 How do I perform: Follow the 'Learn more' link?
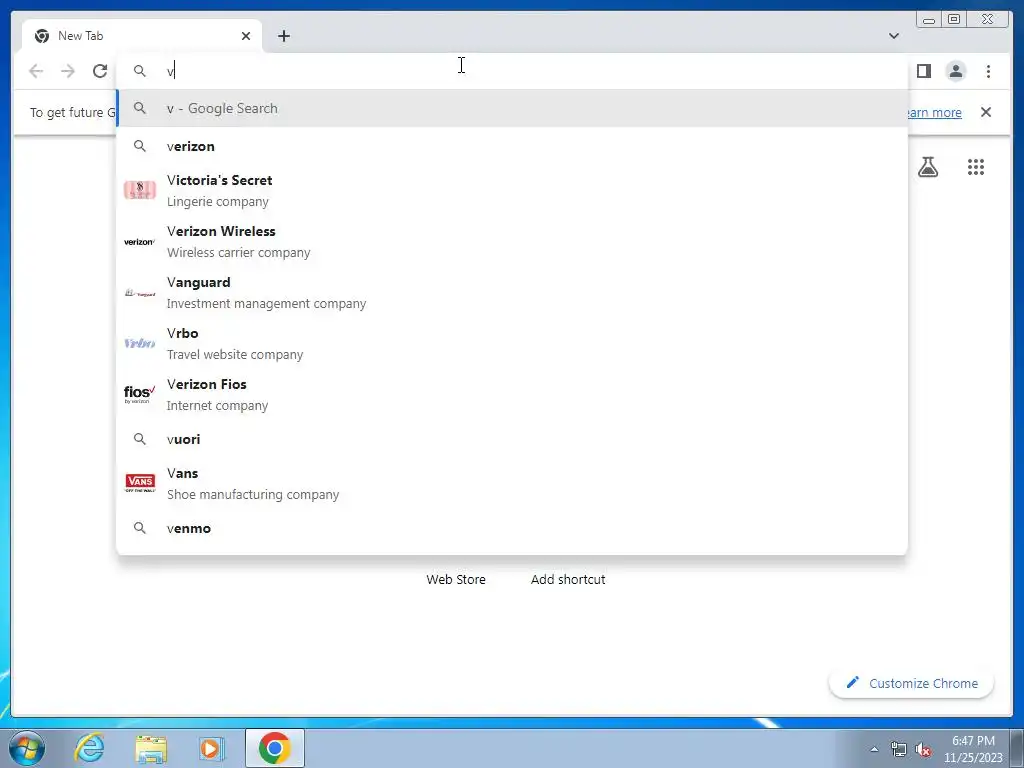[933, 112]
